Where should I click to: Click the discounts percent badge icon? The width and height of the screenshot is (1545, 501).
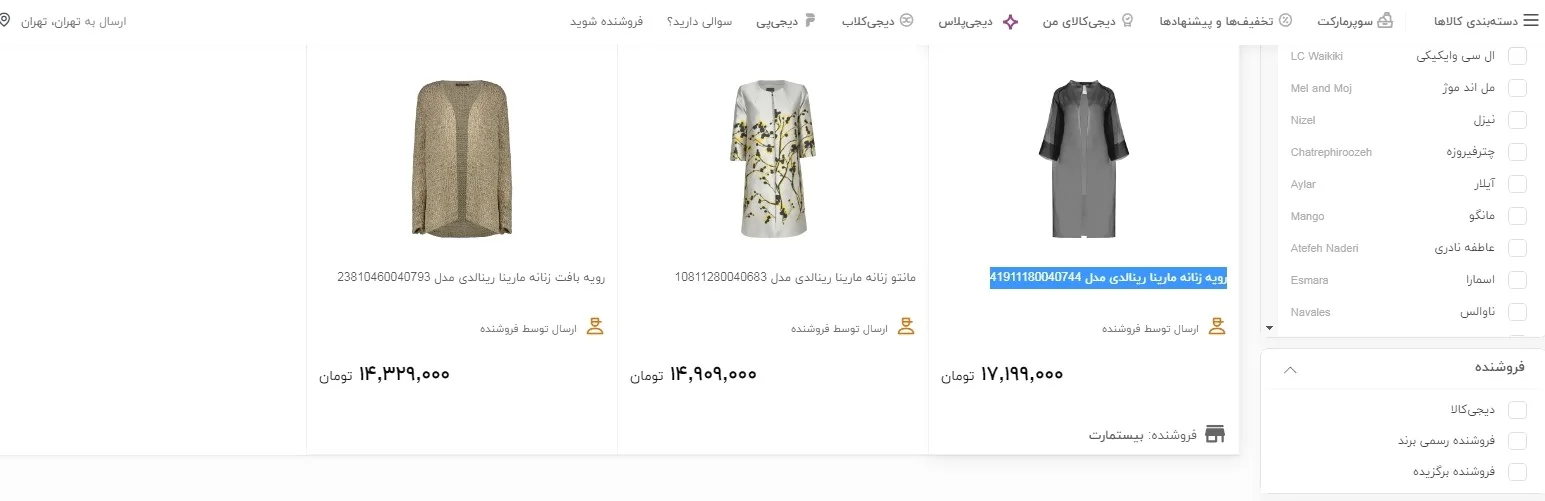coord(1286,20)
